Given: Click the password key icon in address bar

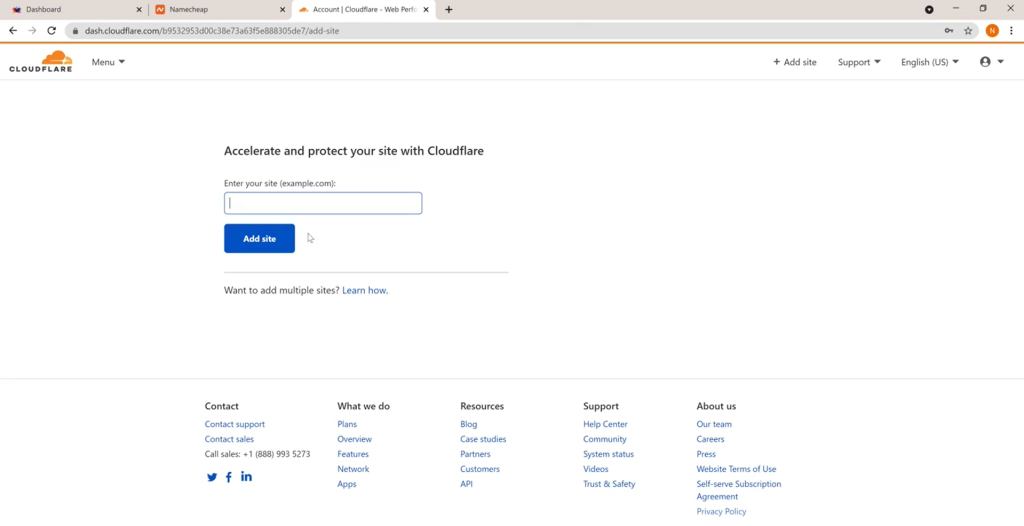Looking at the screenshot, I should (x=949, y=31).
